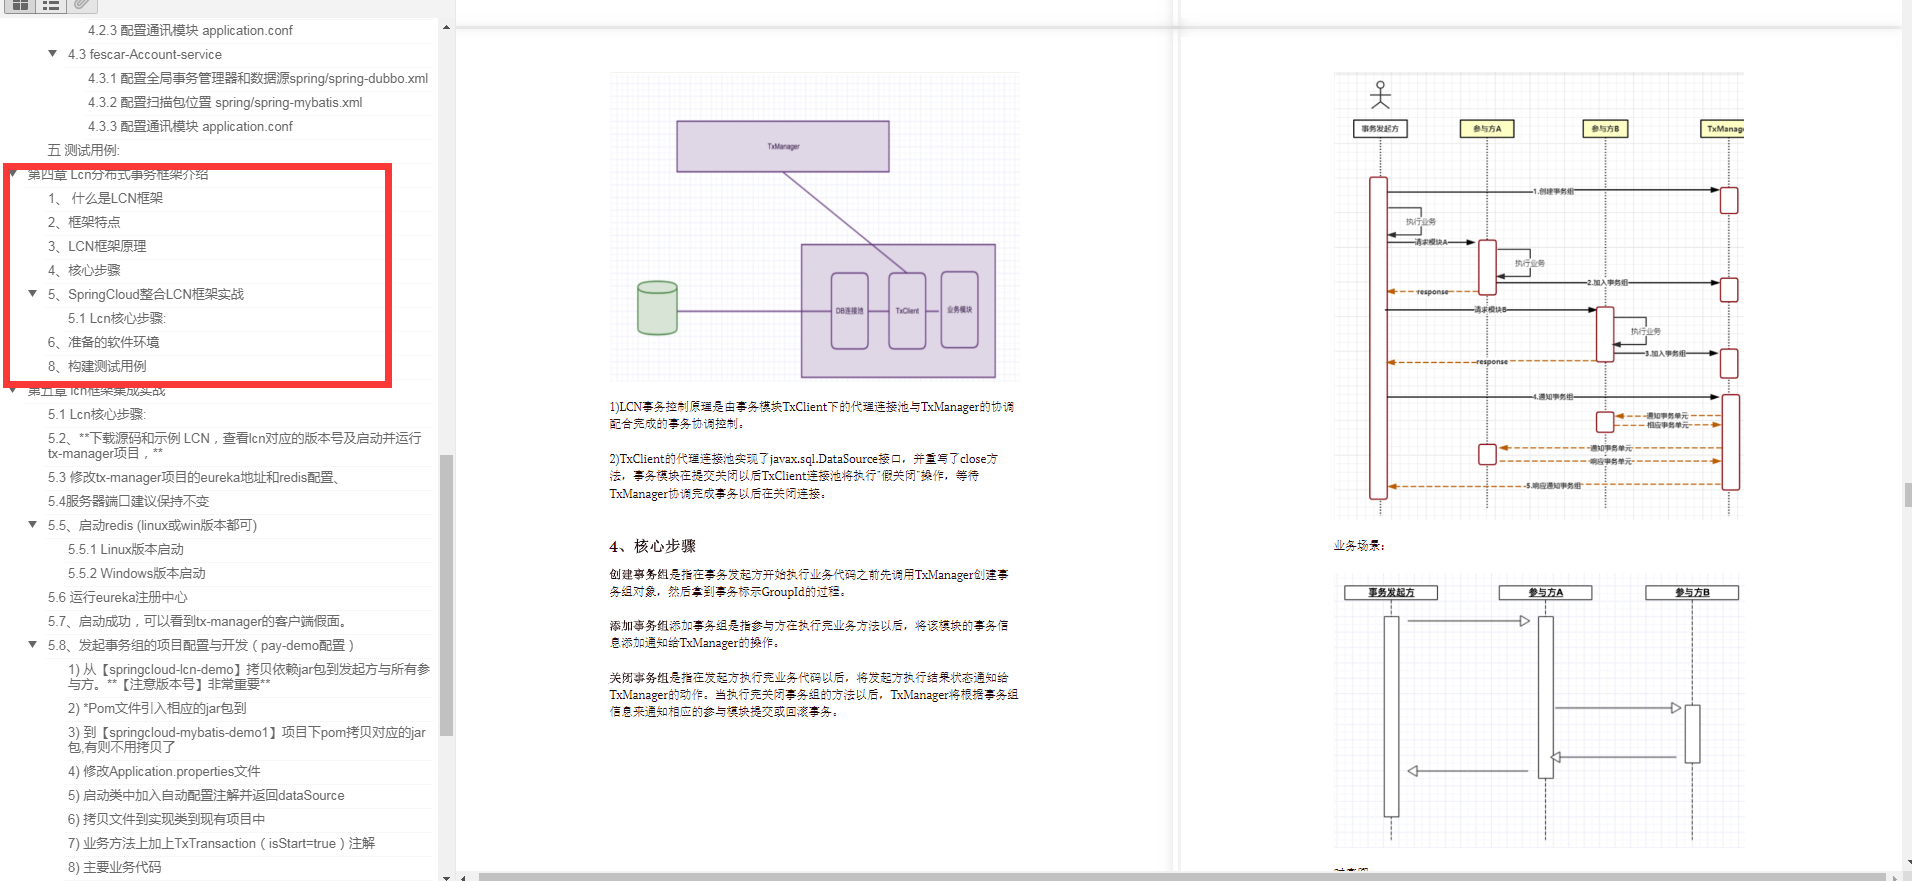Open 4.3.2 配置扫描包位置 spring-mybatis.xml entry
The width and height of the screenshot is (1912, 881).
tap(225, 102)
